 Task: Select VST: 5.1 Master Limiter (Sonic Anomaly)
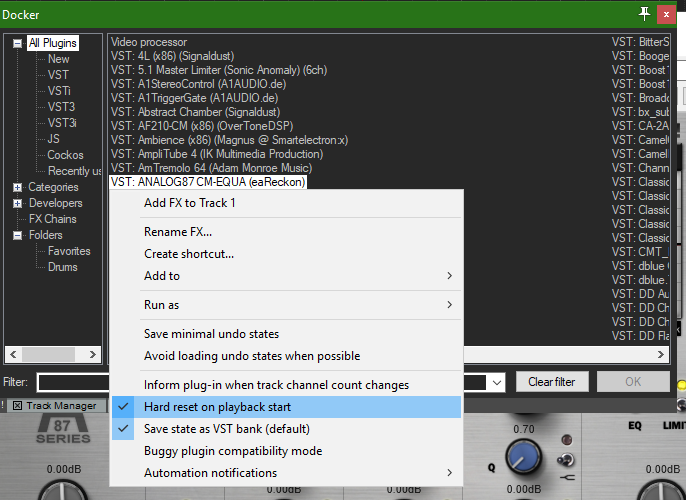point(219,70)
